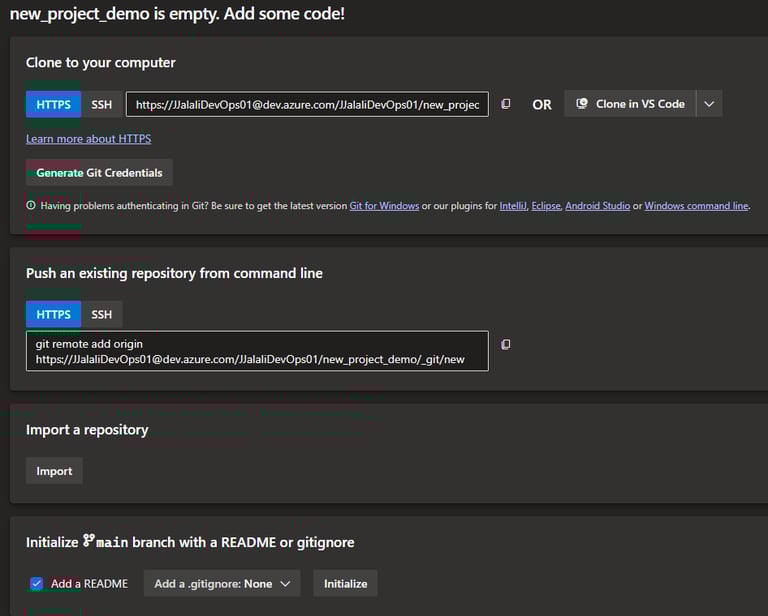
Task: Copy the push commands to clipboard
Action: (x=505, y=345)
